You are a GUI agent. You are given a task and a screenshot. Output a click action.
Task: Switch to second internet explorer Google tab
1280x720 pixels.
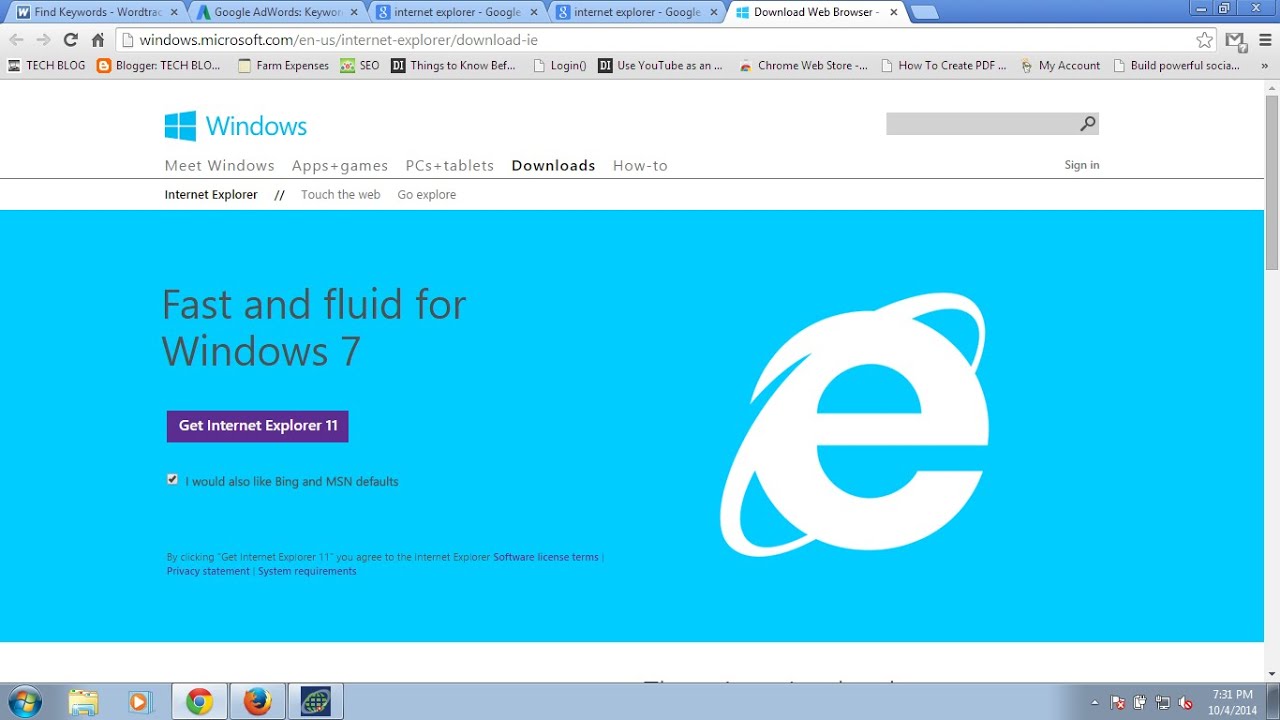tap(636, 12)
